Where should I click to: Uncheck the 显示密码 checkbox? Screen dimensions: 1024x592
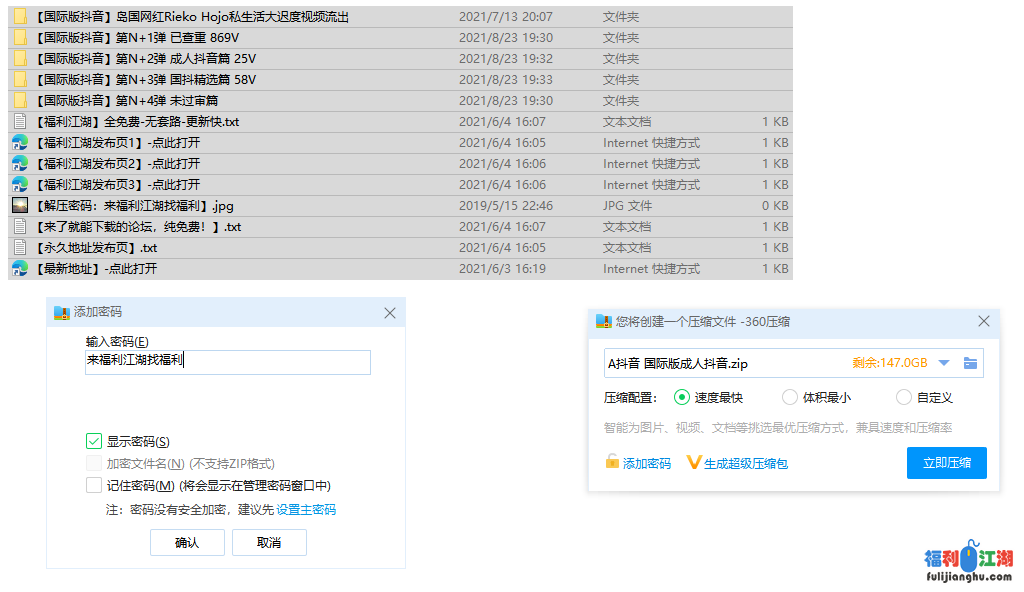click(x=94, y=441)
